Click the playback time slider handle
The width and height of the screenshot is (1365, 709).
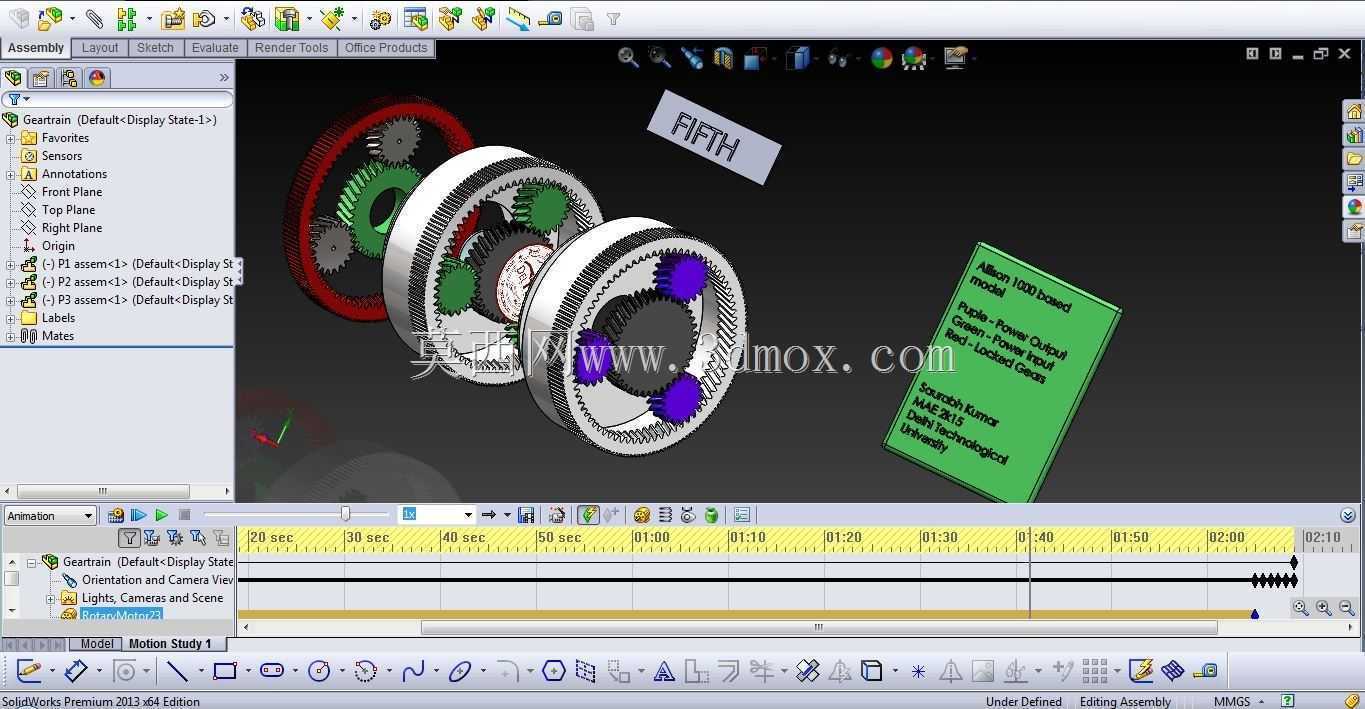pyautogui.click(x=345, y=514)
